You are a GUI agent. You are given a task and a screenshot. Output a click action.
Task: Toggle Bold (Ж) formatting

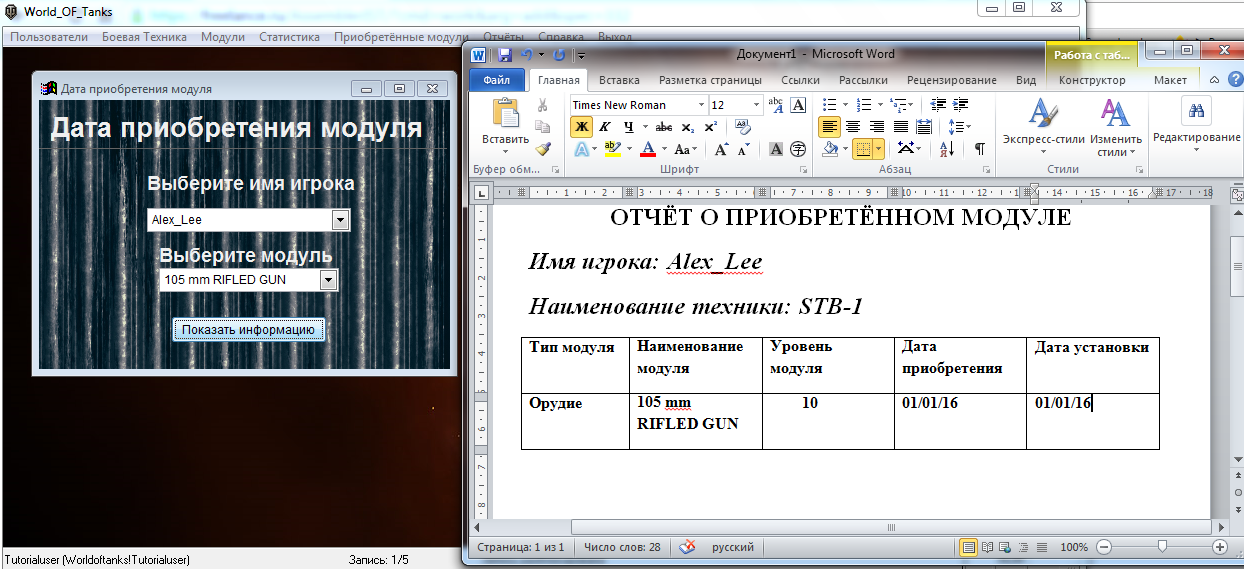coord(581,127)
